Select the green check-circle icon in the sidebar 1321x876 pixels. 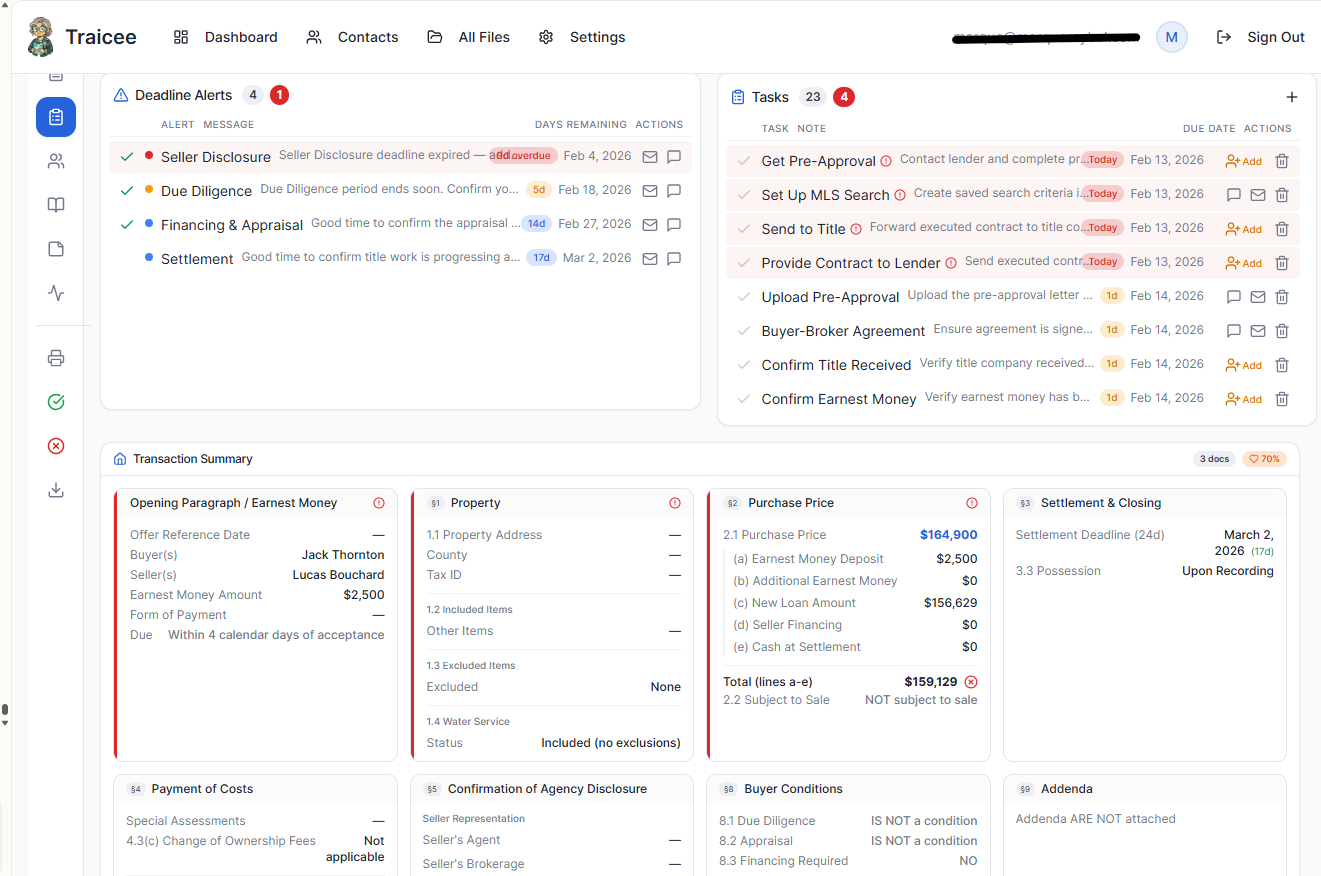coord(56,401)
